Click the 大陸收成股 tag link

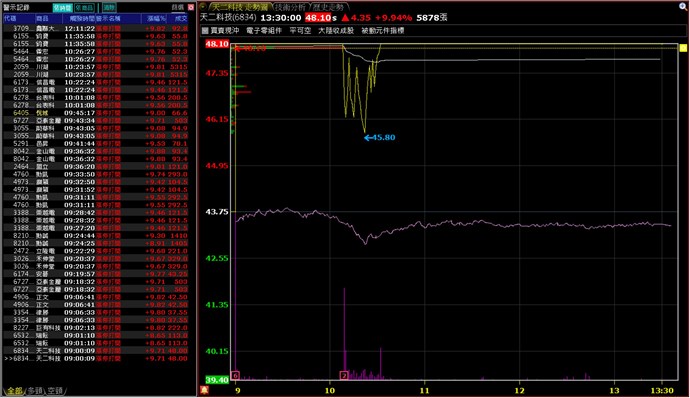click(336, 30)
